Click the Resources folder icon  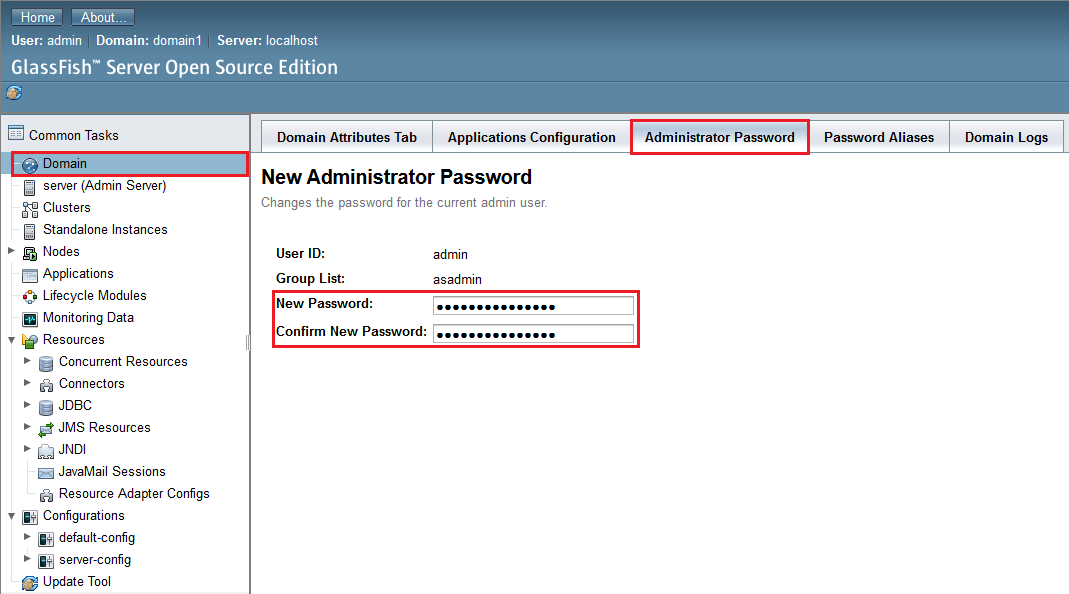coord(29,341)
